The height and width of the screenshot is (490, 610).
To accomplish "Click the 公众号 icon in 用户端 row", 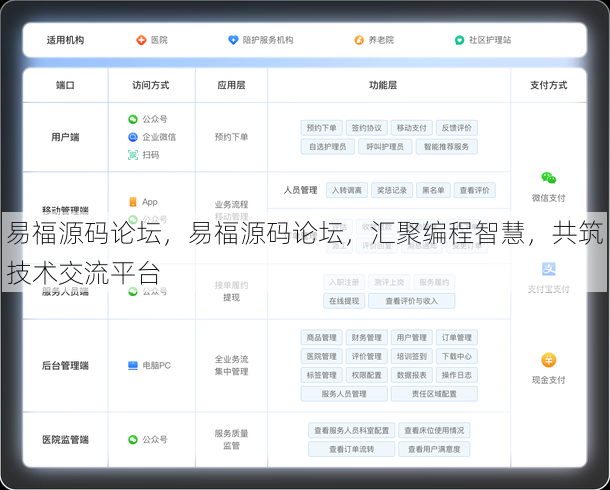I will click(133, 119).
